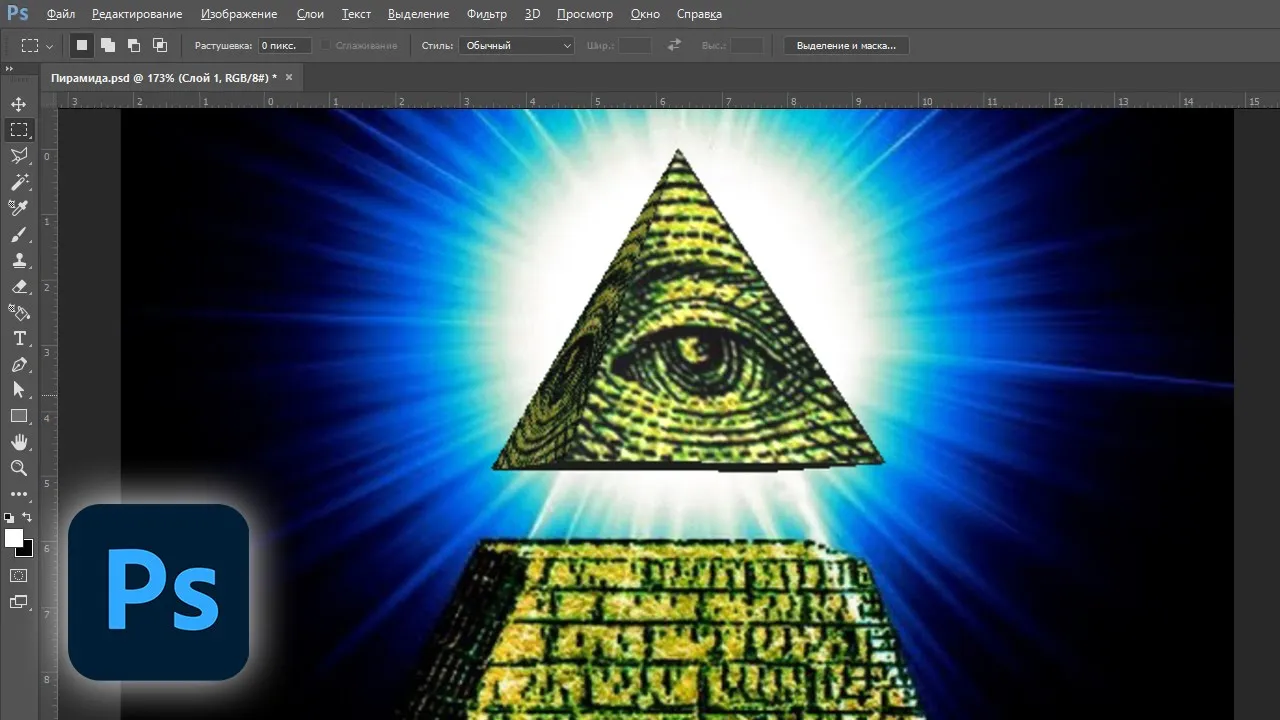Select the Pen tool
This screenshot has width=1280, height=720.
(19, 364)
